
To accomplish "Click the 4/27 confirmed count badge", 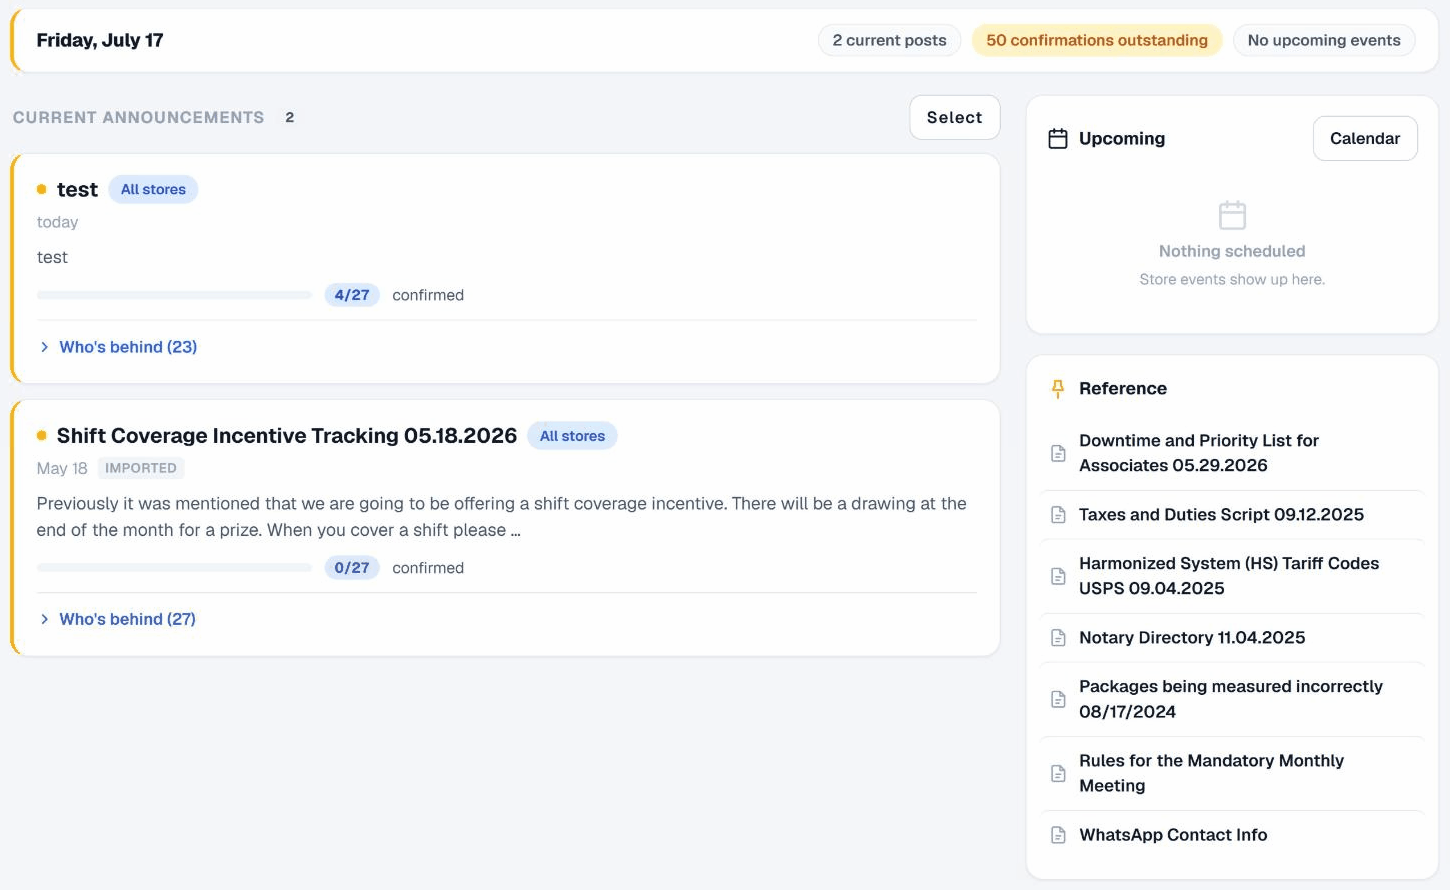I will (x=352, y=295).
